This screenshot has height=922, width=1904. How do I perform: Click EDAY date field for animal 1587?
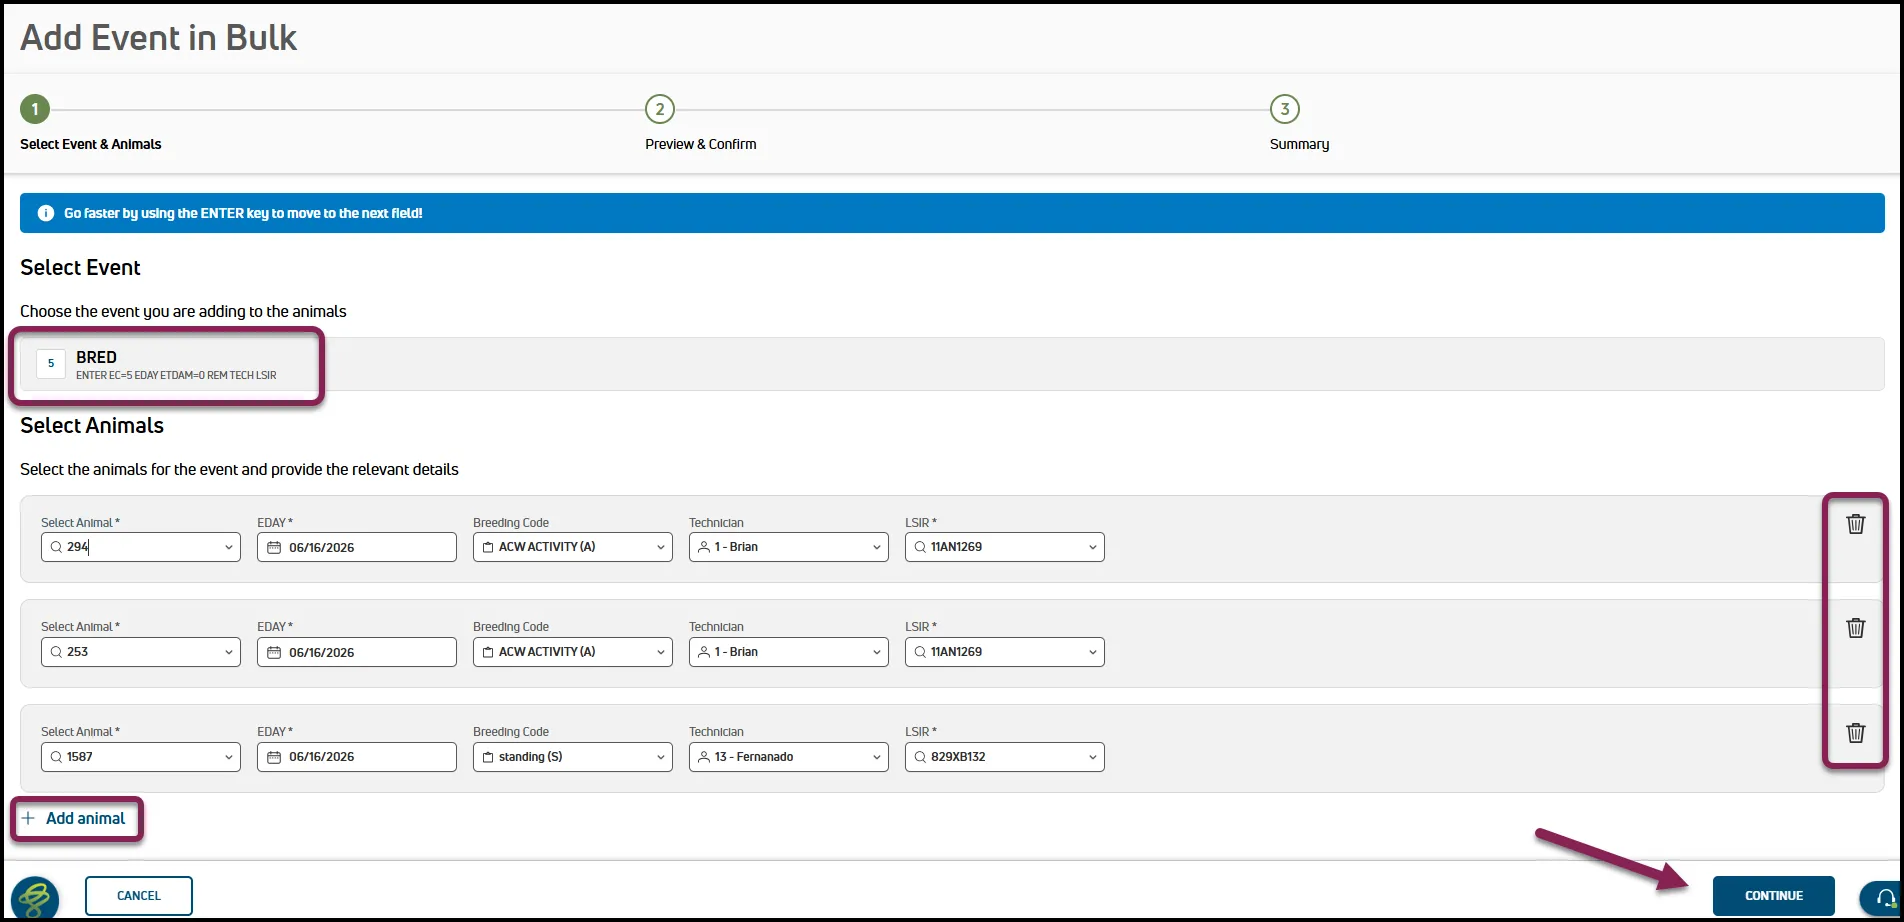pyautogui.click(x=357, y=757)
